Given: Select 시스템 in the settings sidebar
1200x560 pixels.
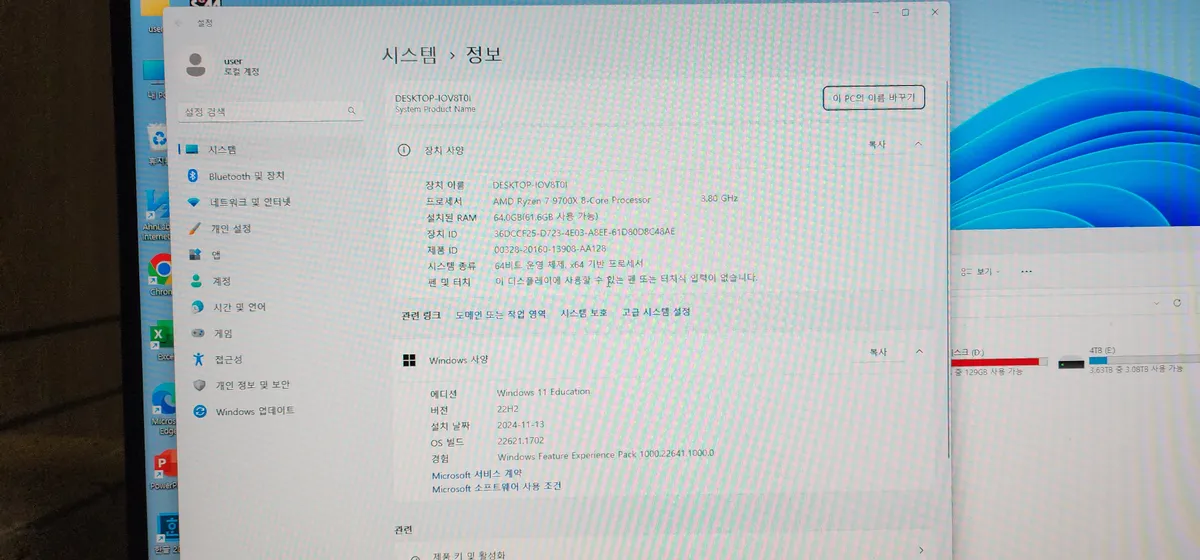Looking at the screenshot, I should (x=270, y=150).
